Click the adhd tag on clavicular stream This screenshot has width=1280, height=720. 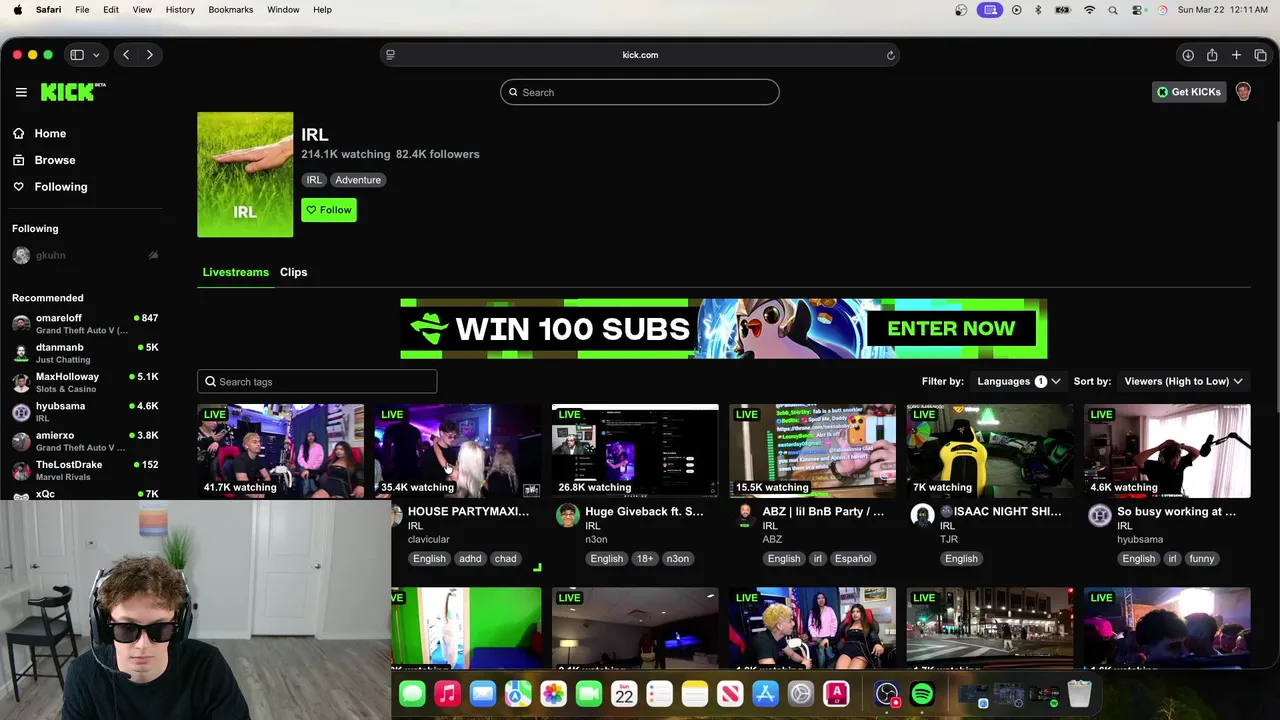(470, 559)
